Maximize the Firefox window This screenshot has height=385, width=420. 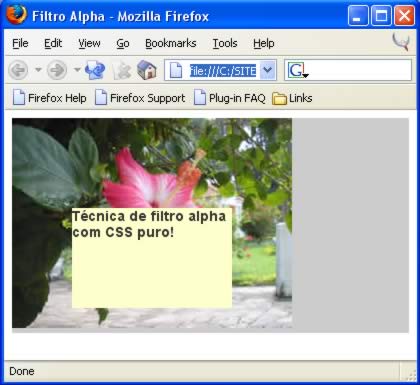tap(381, 15)
